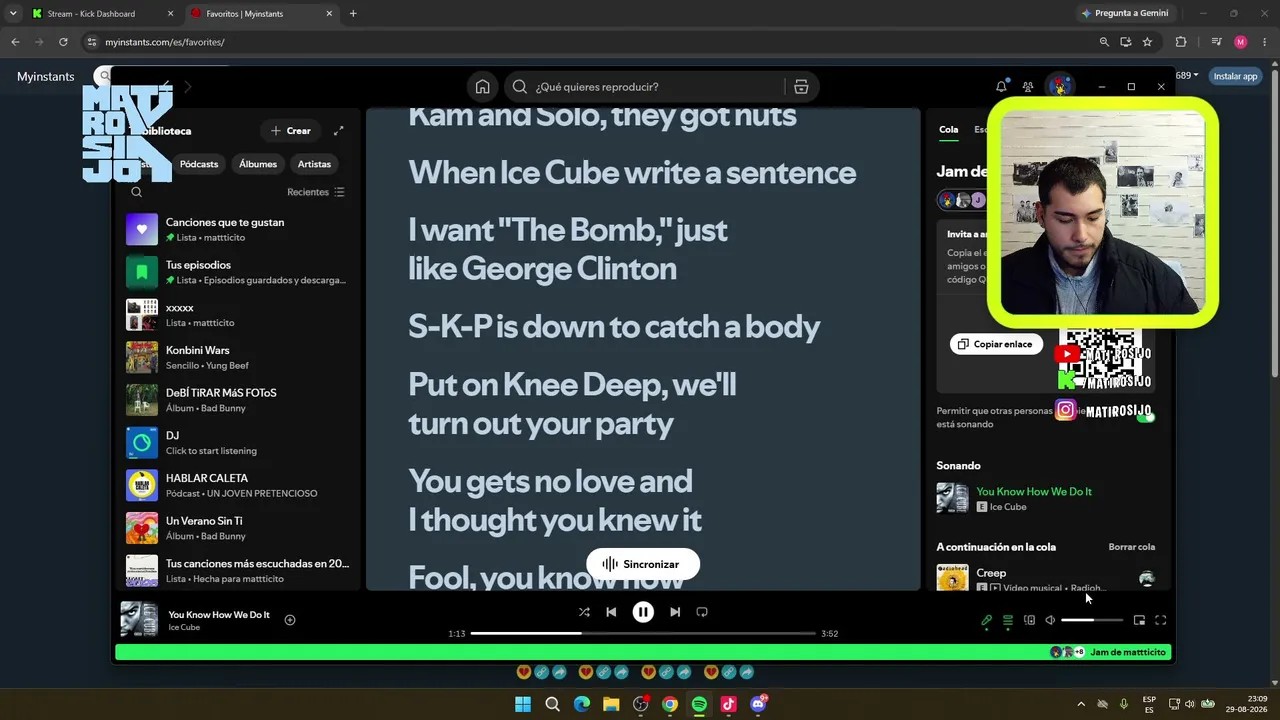Open the Windows Start menu
This screenshot has height=720, width=1280.
(x=523, y=705)
